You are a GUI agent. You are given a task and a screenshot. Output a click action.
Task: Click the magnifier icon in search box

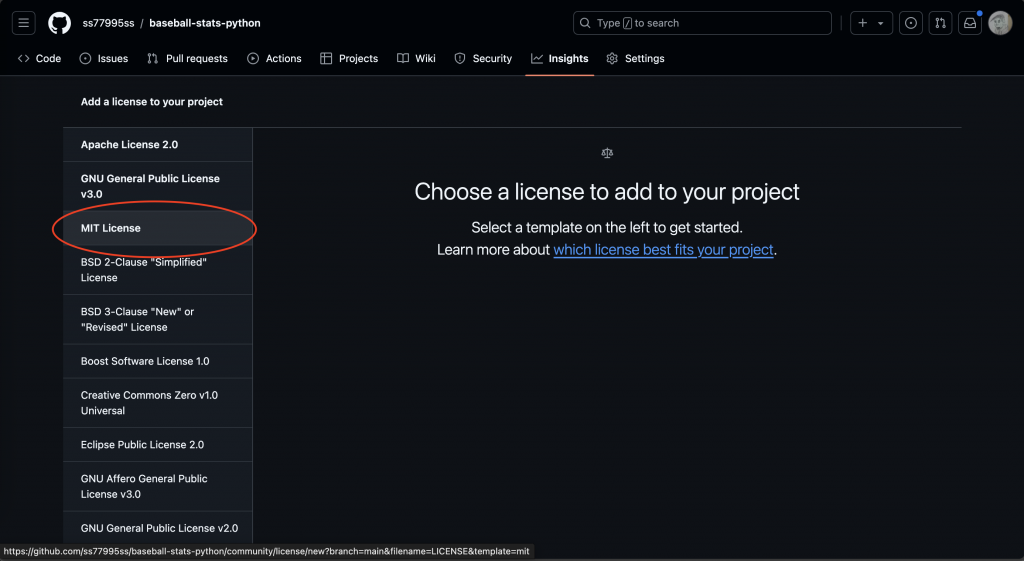click(x=585, y=23)
